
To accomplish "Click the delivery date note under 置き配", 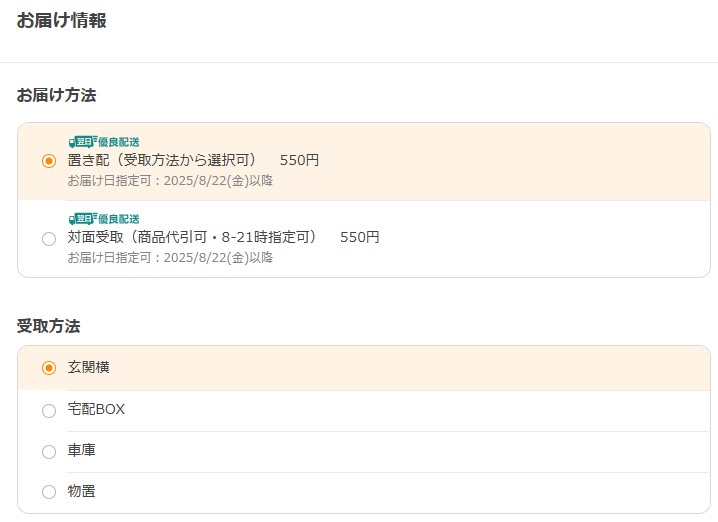I will pyautogui.click(x=170, y=181).
